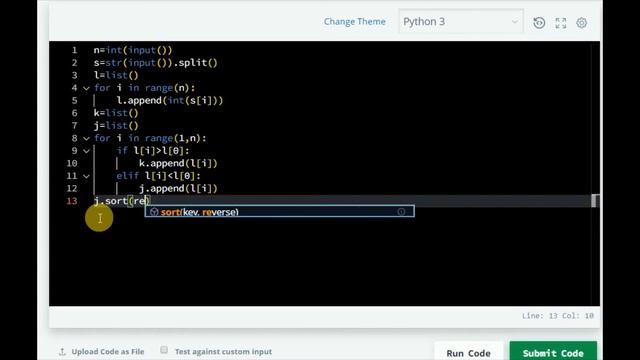
Task: Click on code l.append(int(s[i]))
Action: pyautogui.click(x=170, y=100)
